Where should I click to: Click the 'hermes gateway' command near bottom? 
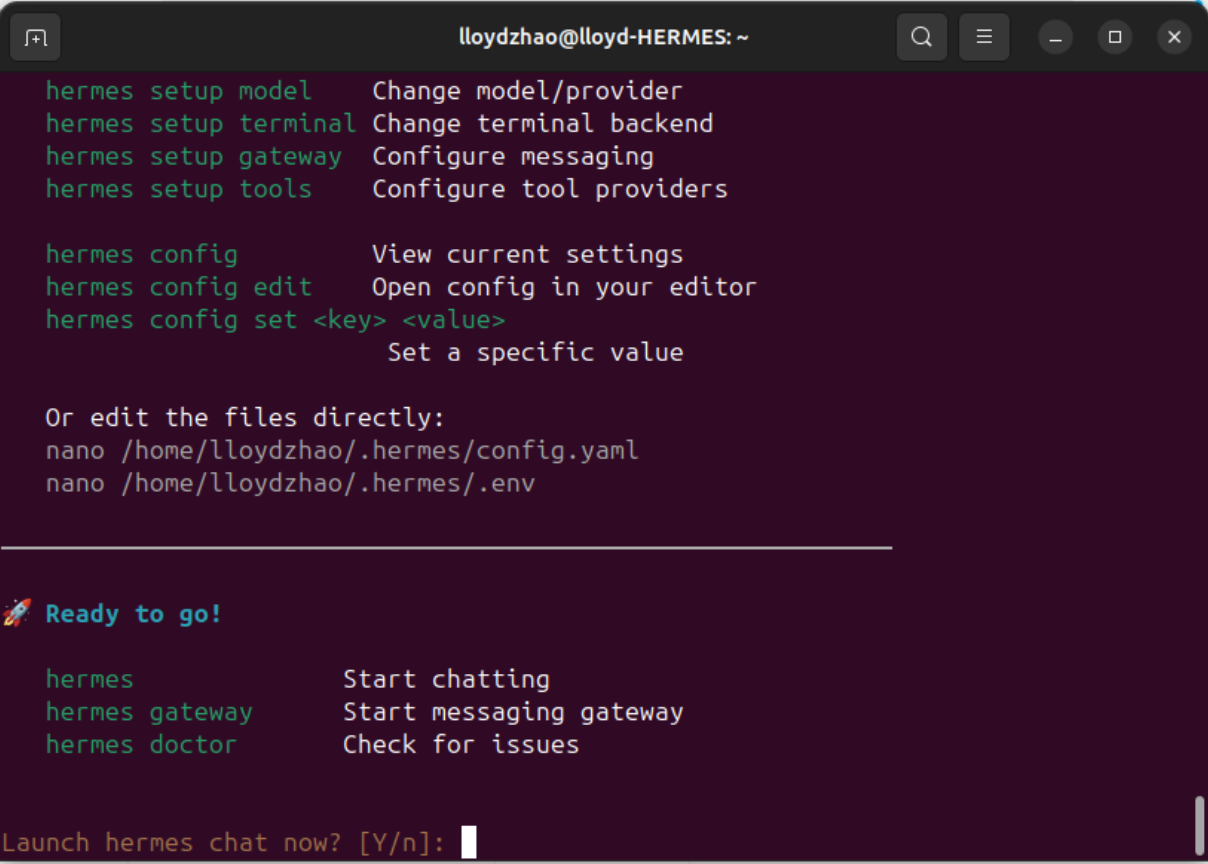coord(149,712)
